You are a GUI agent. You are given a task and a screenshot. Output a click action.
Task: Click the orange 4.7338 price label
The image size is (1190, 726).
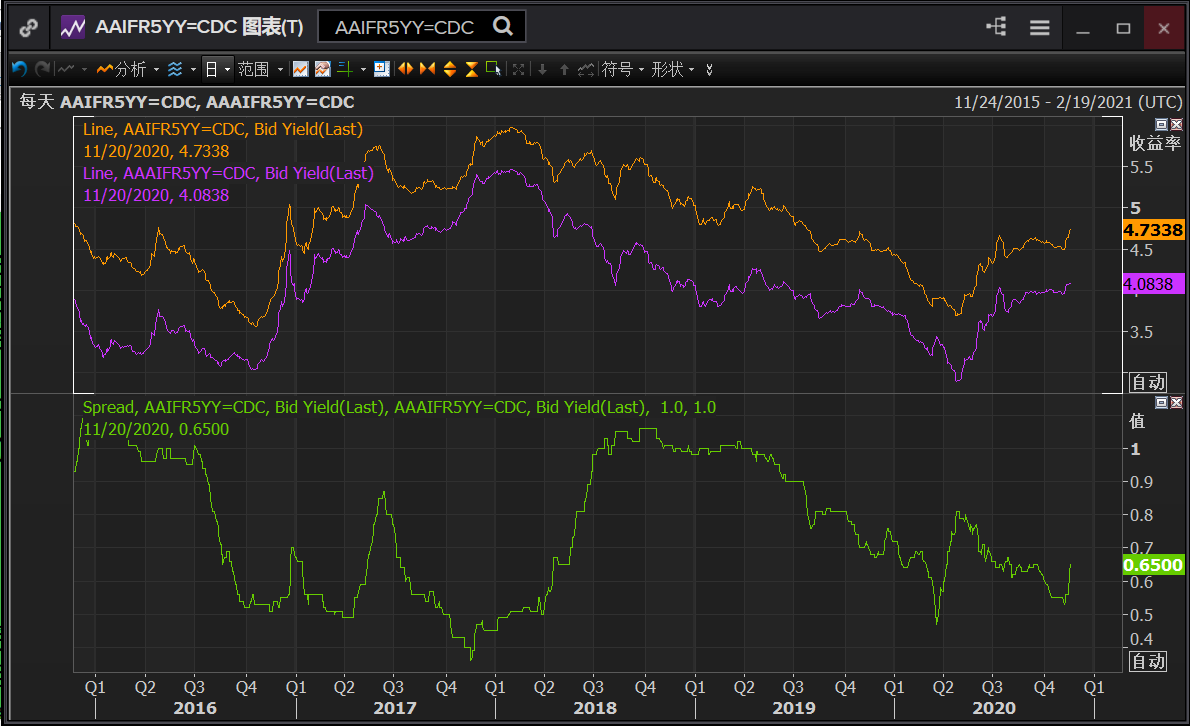(1153, 230)
